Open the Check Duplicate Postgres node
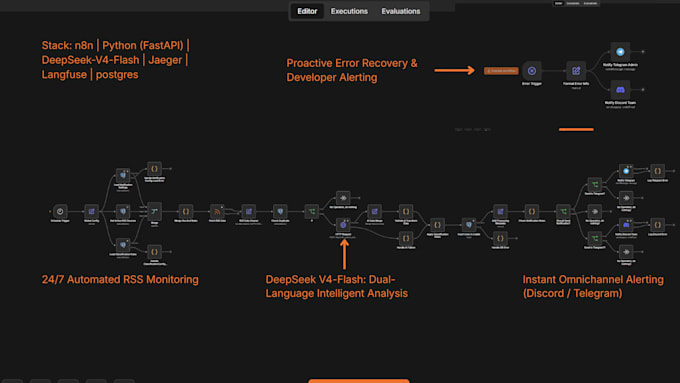This screenshot has height=383, width=680. 280,211
